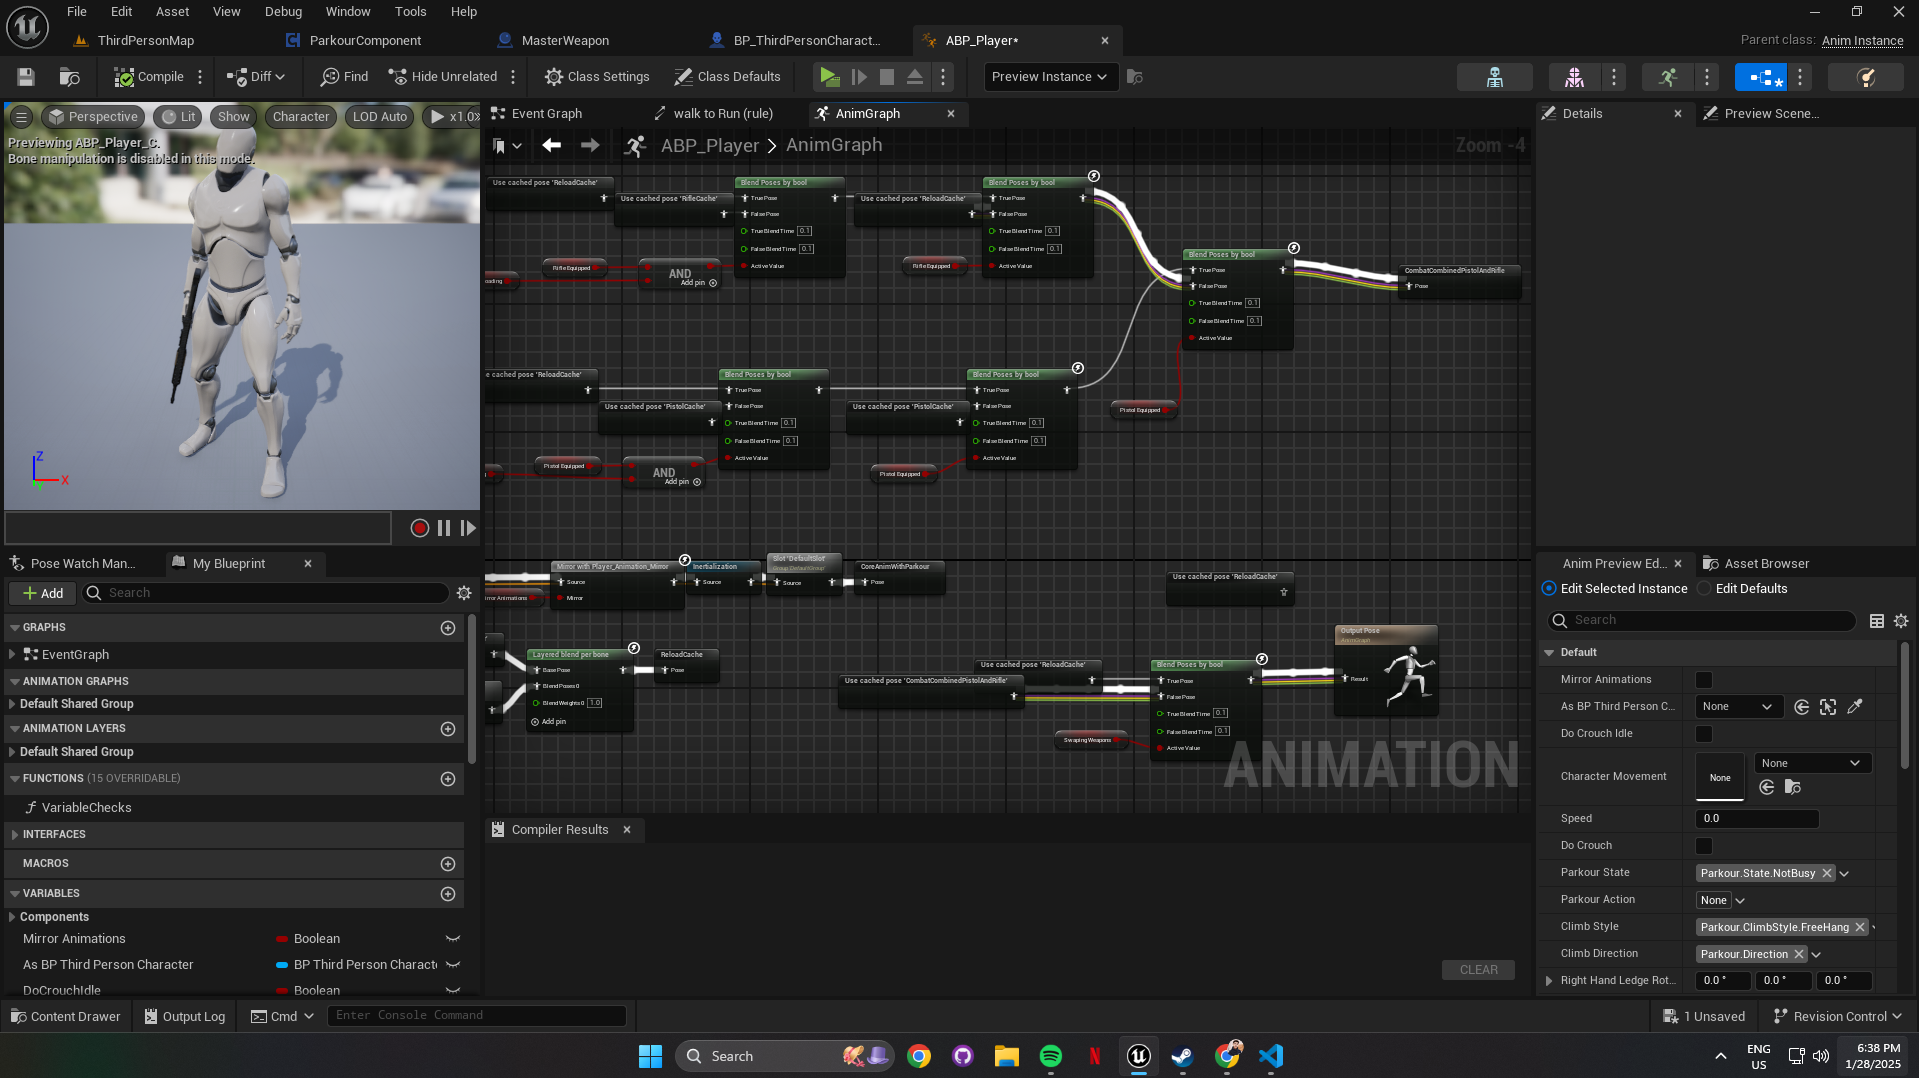Add a new variable with the plus icon
This screenshot has width=1919, height=1078.
pos(448,893)
